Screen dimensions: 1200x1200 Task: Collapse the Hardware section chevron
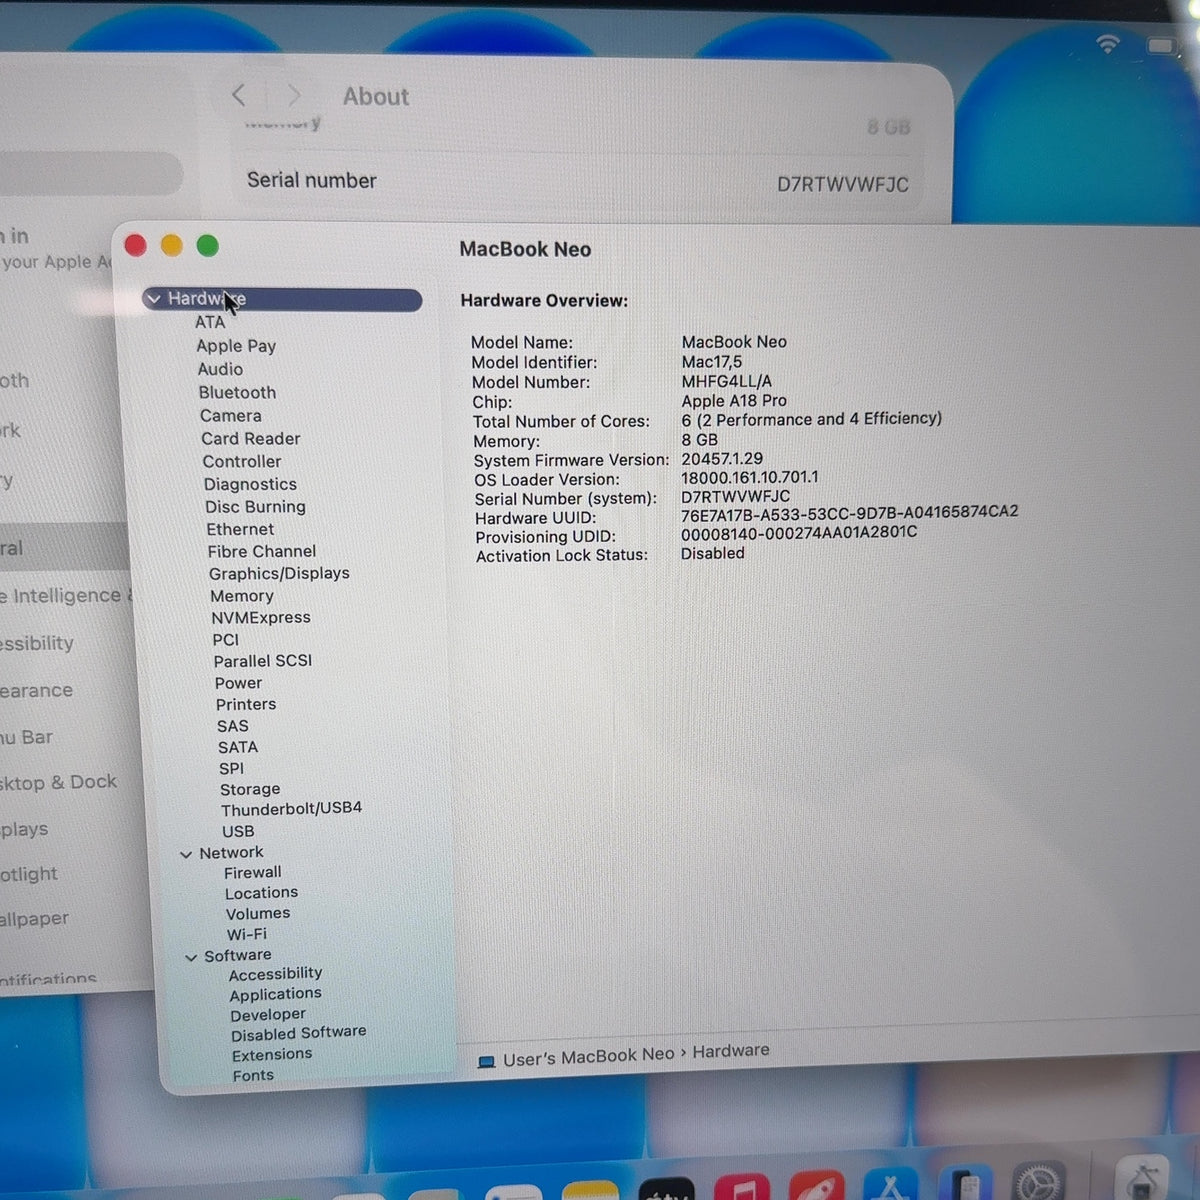pyautogui.click(x=154, y=299)
